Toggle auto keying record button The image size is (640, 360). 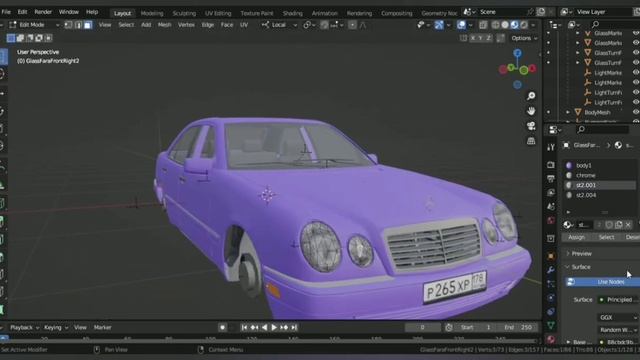[x=222, y=327]
